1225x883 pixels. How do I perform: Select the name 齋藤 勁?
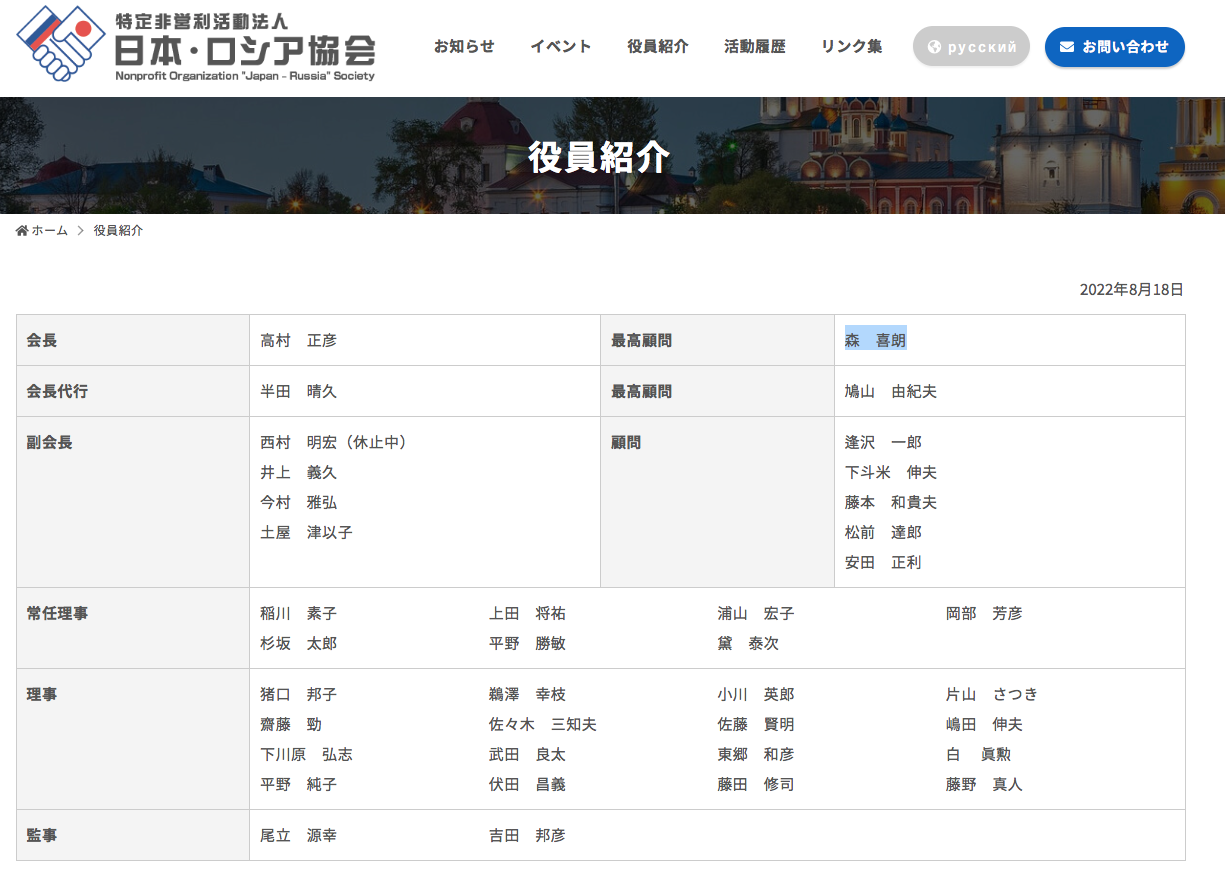(x=291, y=724)
